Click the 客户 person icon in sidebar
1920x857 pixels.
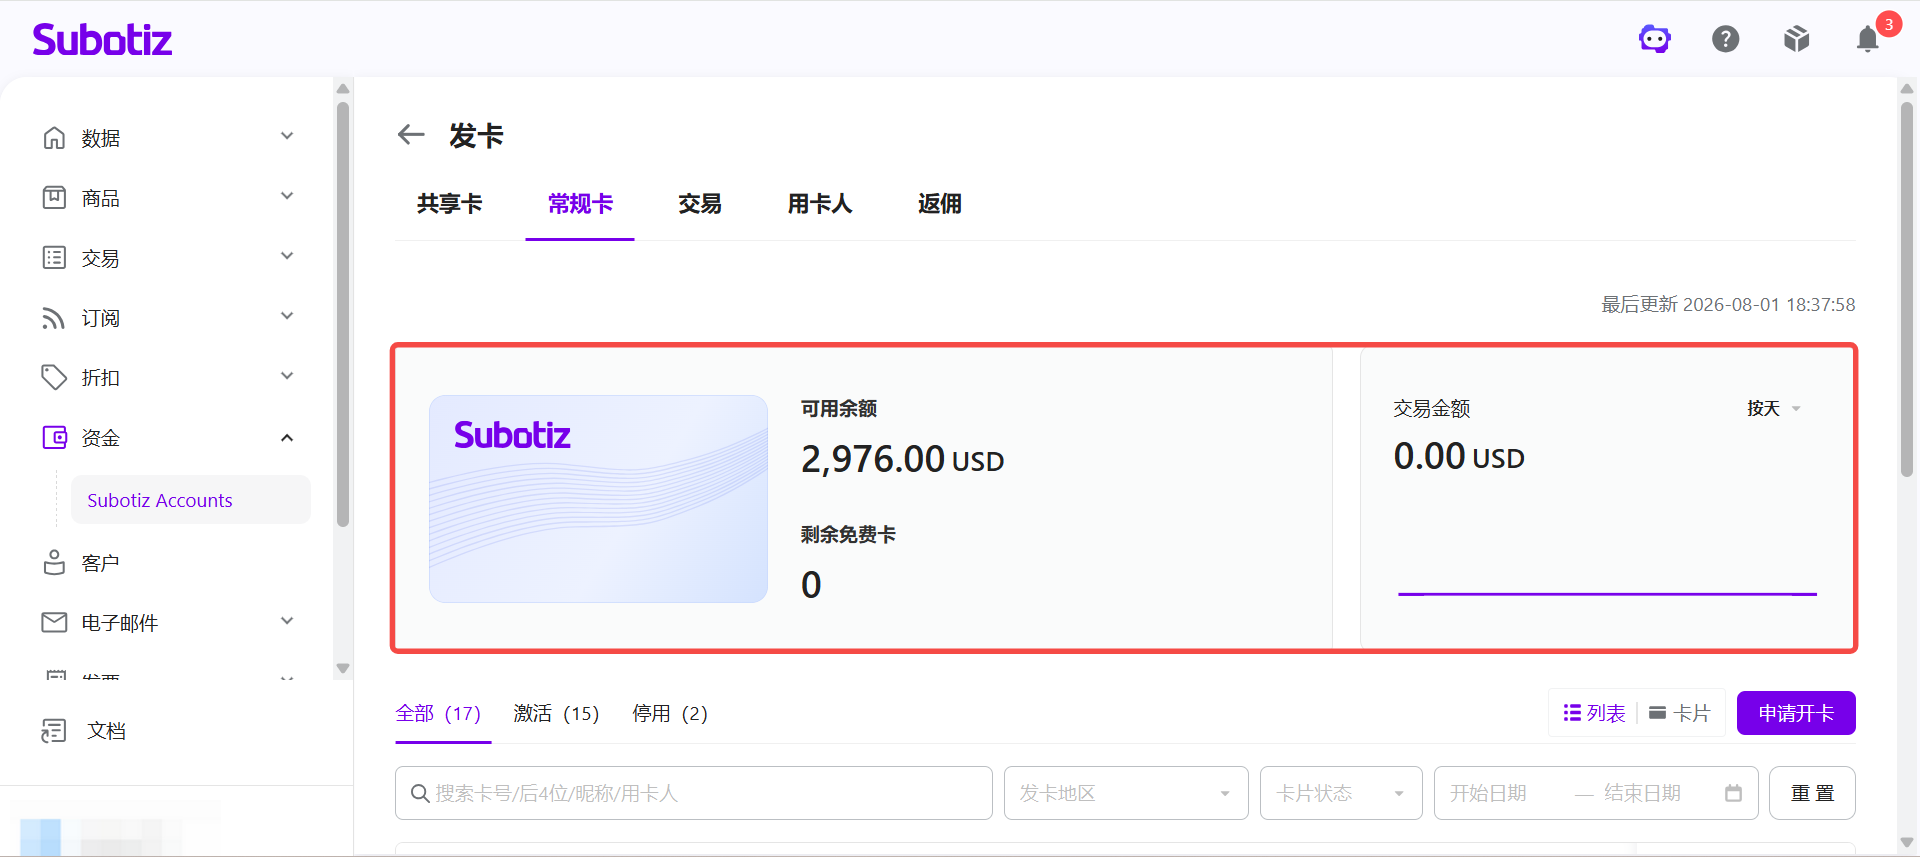[x=54, y=563]
